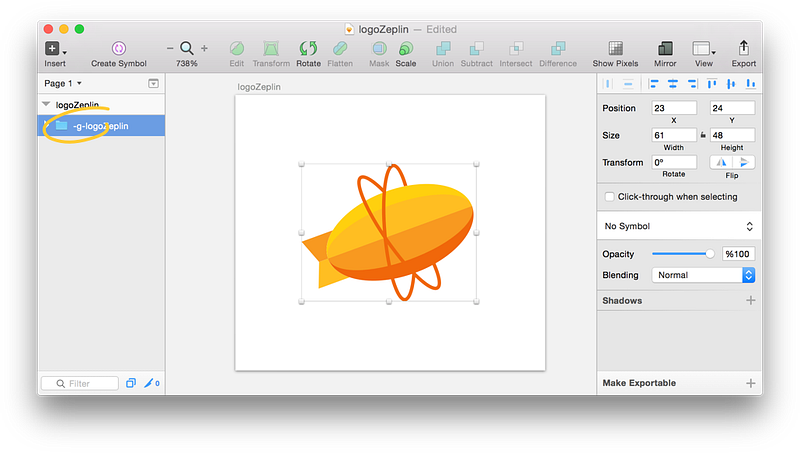Click the magnifier zoom icon
The image size is (800, 453).
click(x=187, y=48)
